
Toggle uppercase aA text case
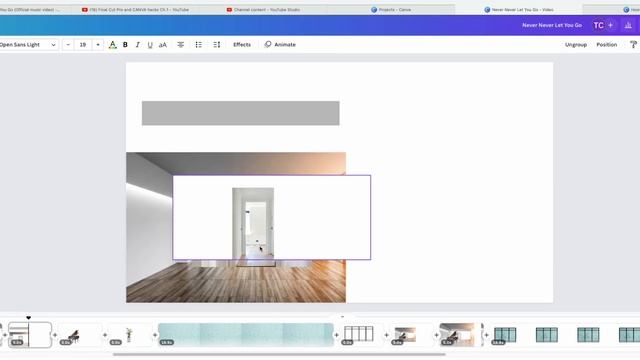[x=162, y=45]
